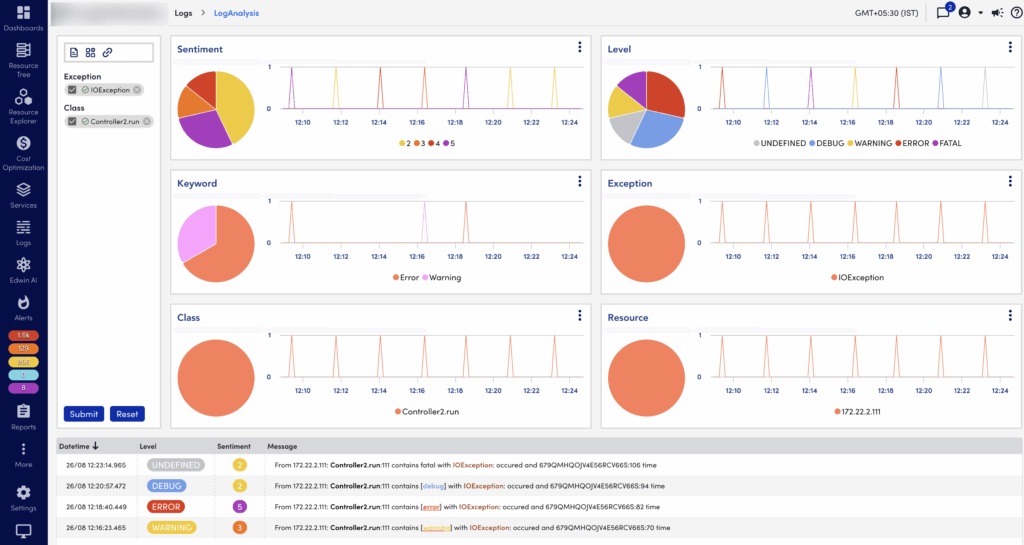Uncheck the Controller2.run filter checkbox
The image size is (1024, 545).
click(71, 121)
